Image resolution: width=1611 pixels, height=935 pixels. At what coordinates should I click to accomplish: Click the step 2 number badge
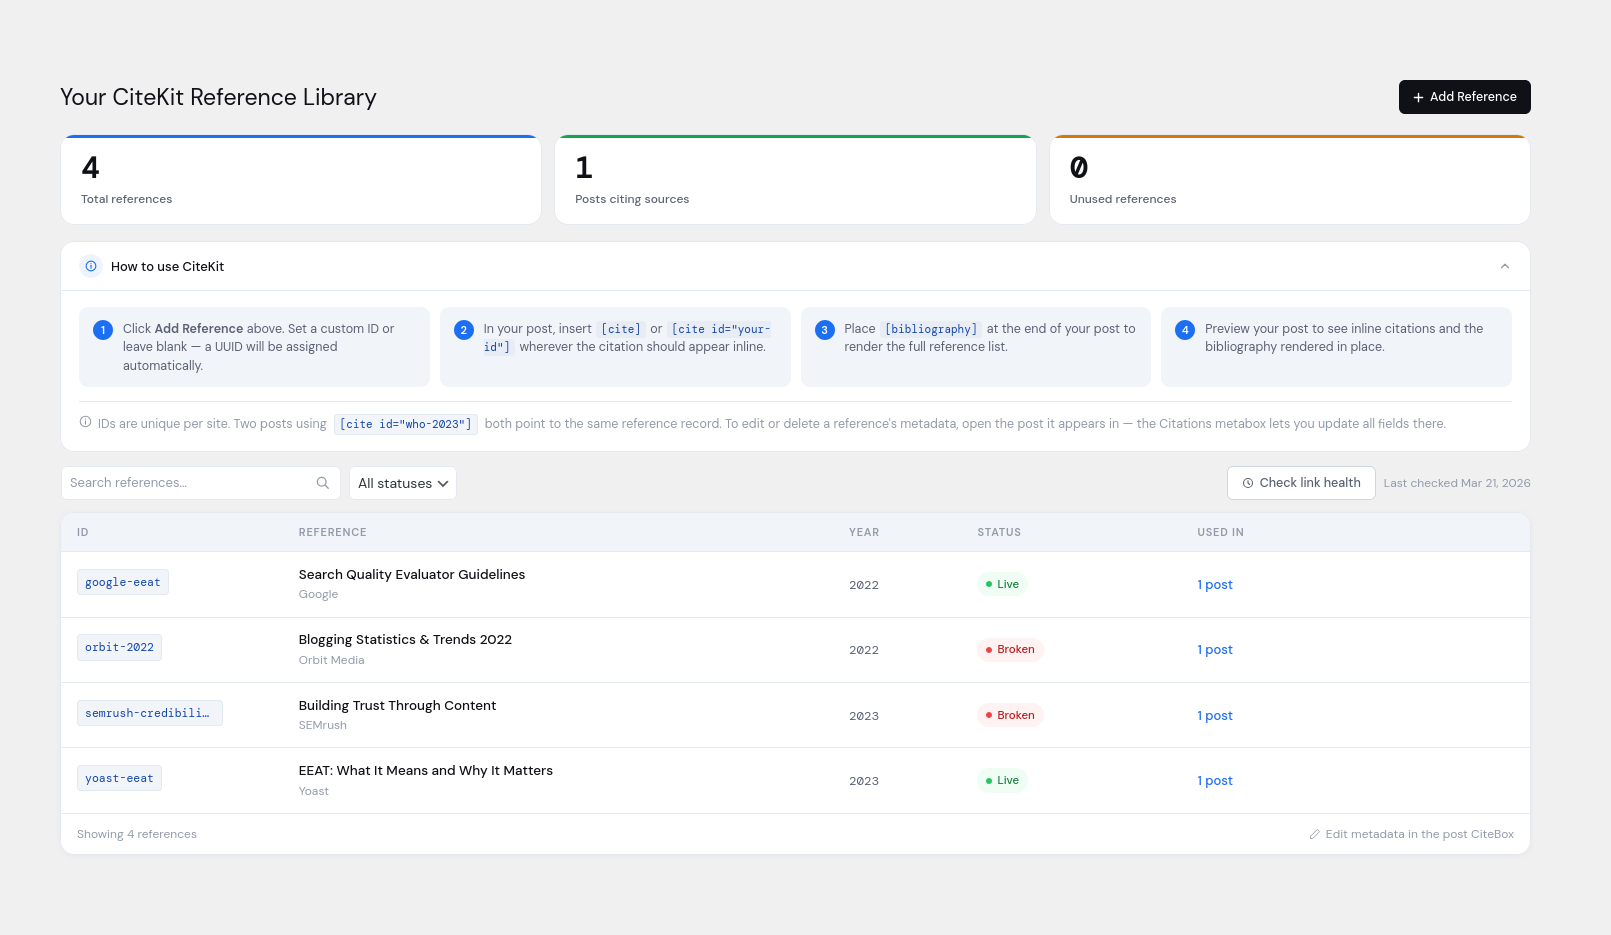[464, 330]
